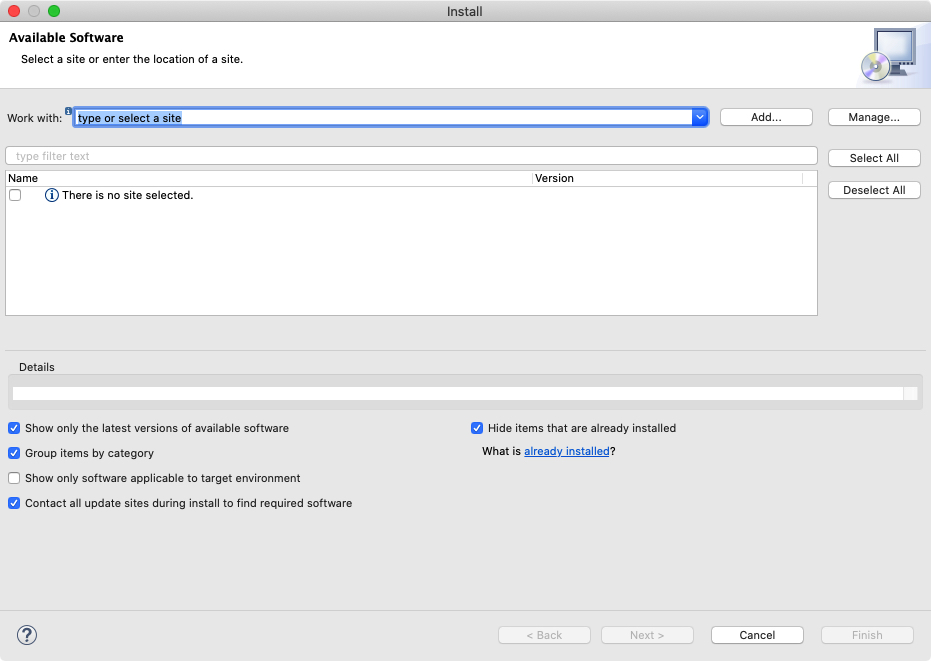Uncheck Hide items that are already installed
The width and height of the screenshot is (931, 661).
click(x=477, y=428)
